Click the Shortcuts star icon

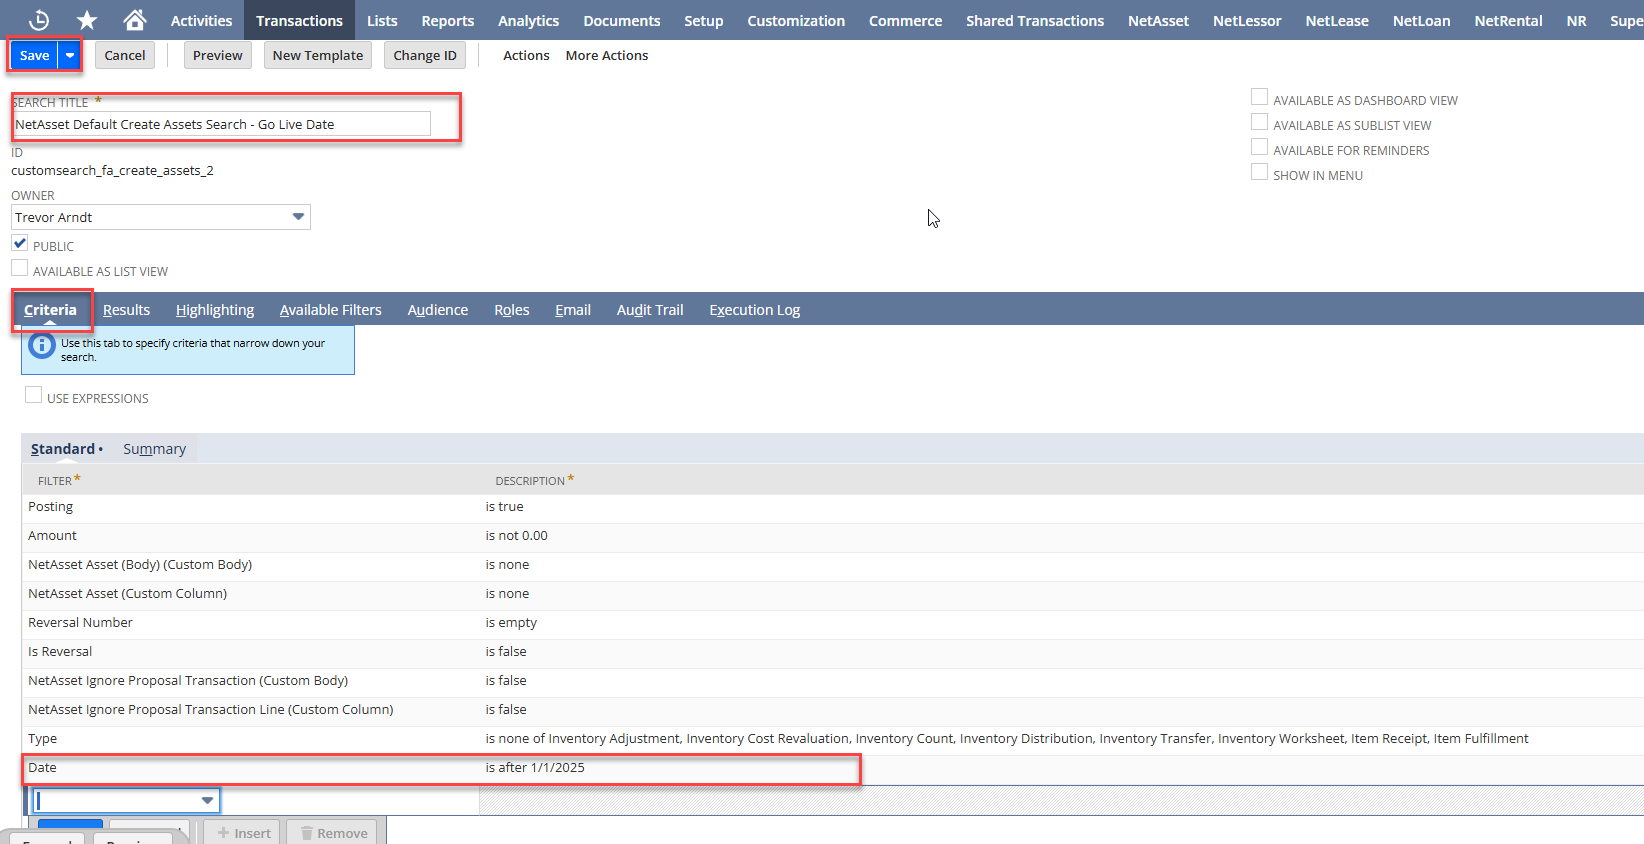(x=87, y=20)
